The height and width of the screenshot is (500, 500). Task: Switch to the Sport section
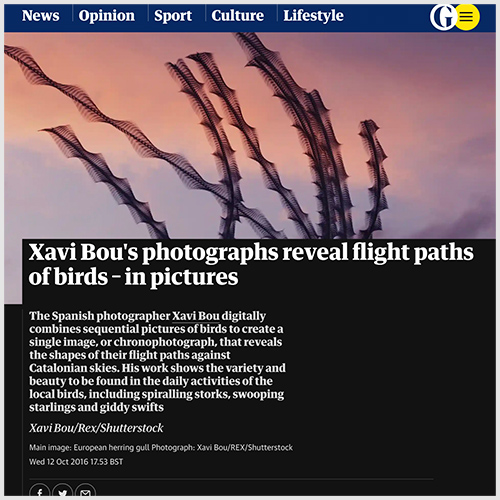173,16
